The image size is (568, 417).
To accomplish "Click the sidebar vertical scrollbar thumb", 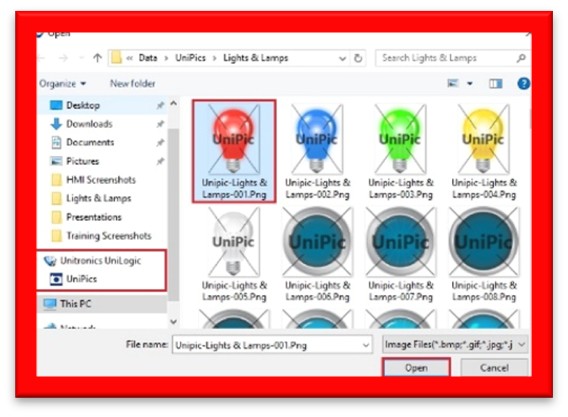I will click(174, 214).
